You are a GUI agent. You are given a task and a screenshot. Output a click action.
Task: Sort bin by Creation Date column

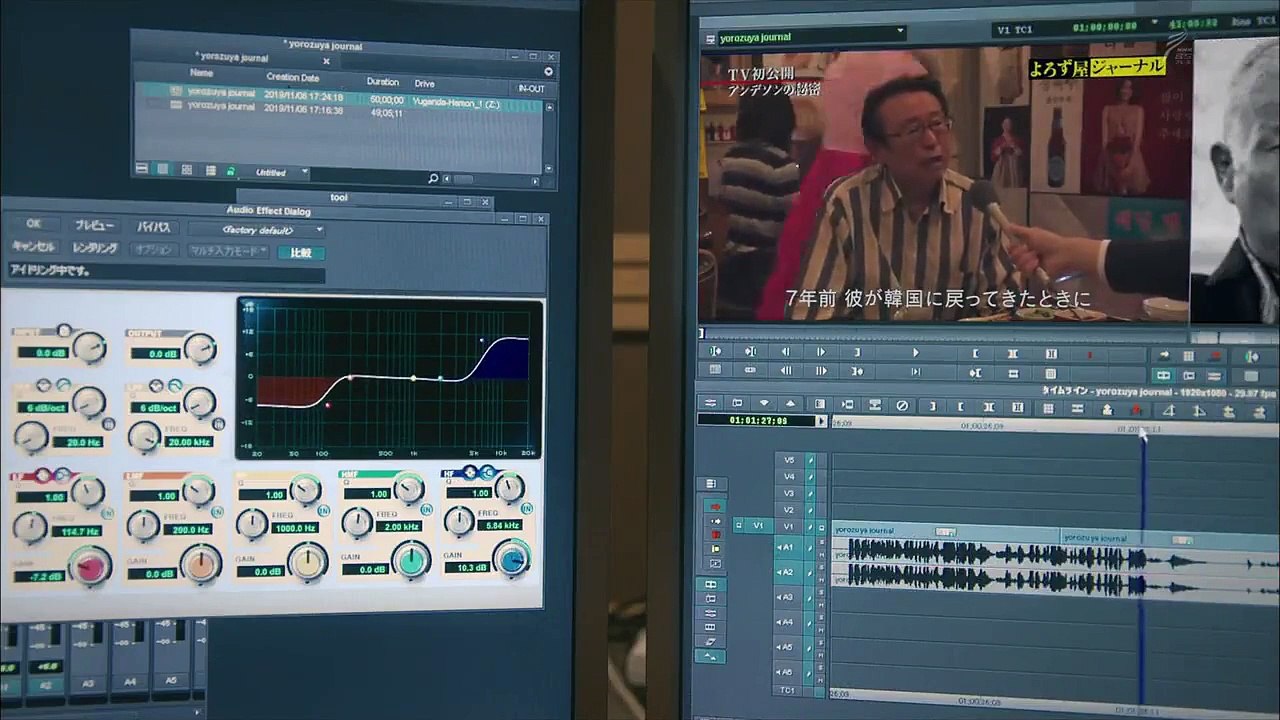click(293, 77)
